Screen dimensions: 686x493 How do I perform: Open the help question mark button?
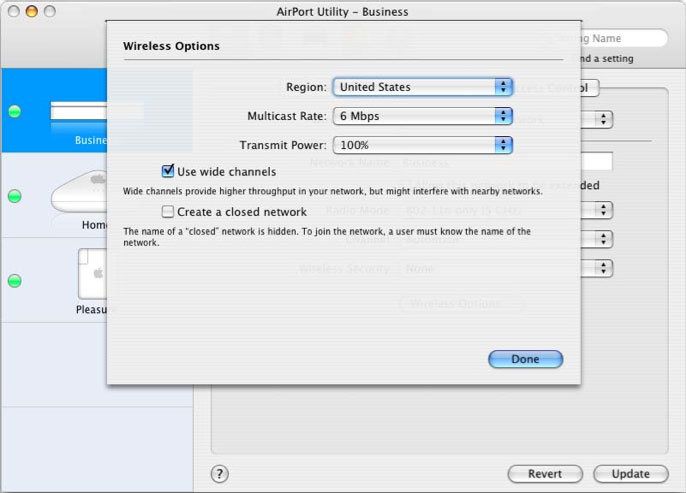click(x=220, y=474)
